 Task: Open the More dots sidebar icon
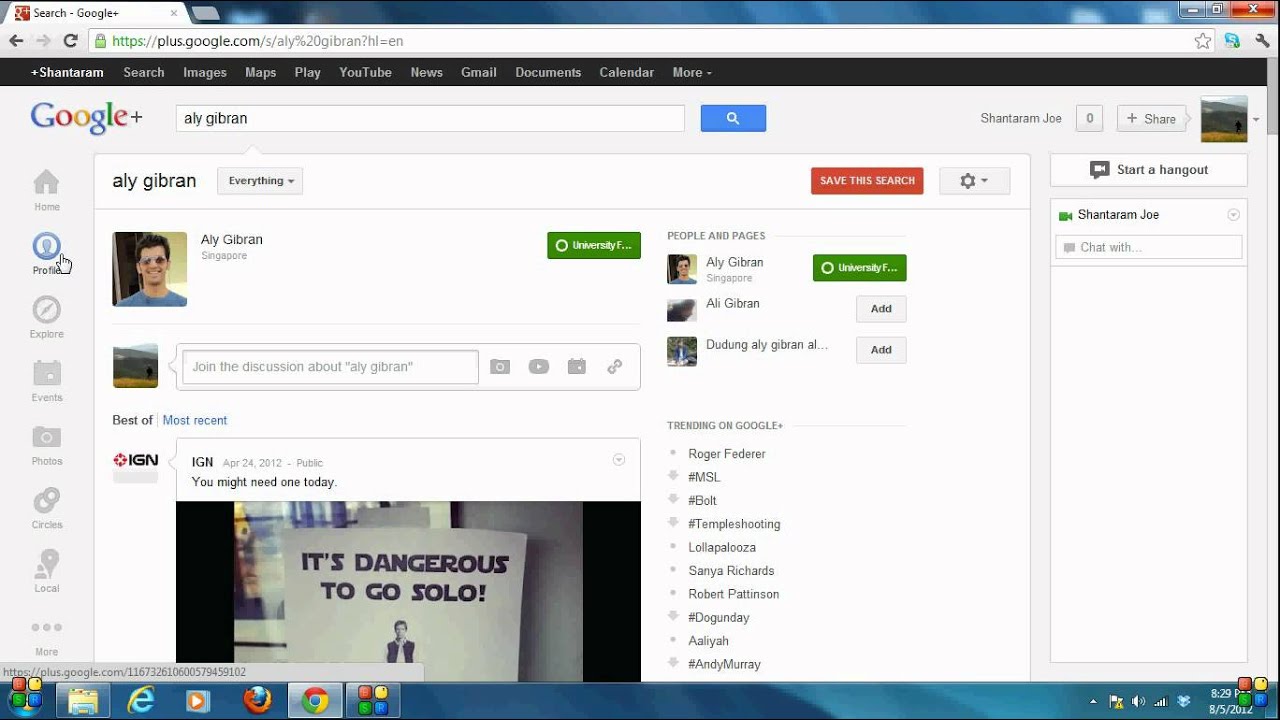(x=47, y=628)
